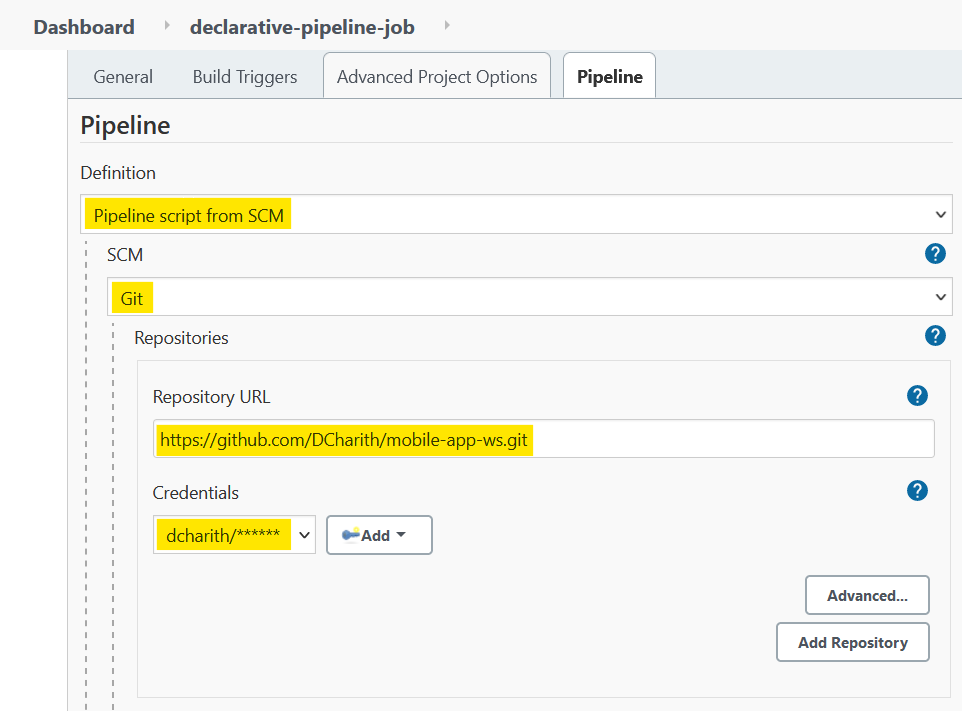
Task: Open the Credentials help question mark
Action: tap(917, 491)
